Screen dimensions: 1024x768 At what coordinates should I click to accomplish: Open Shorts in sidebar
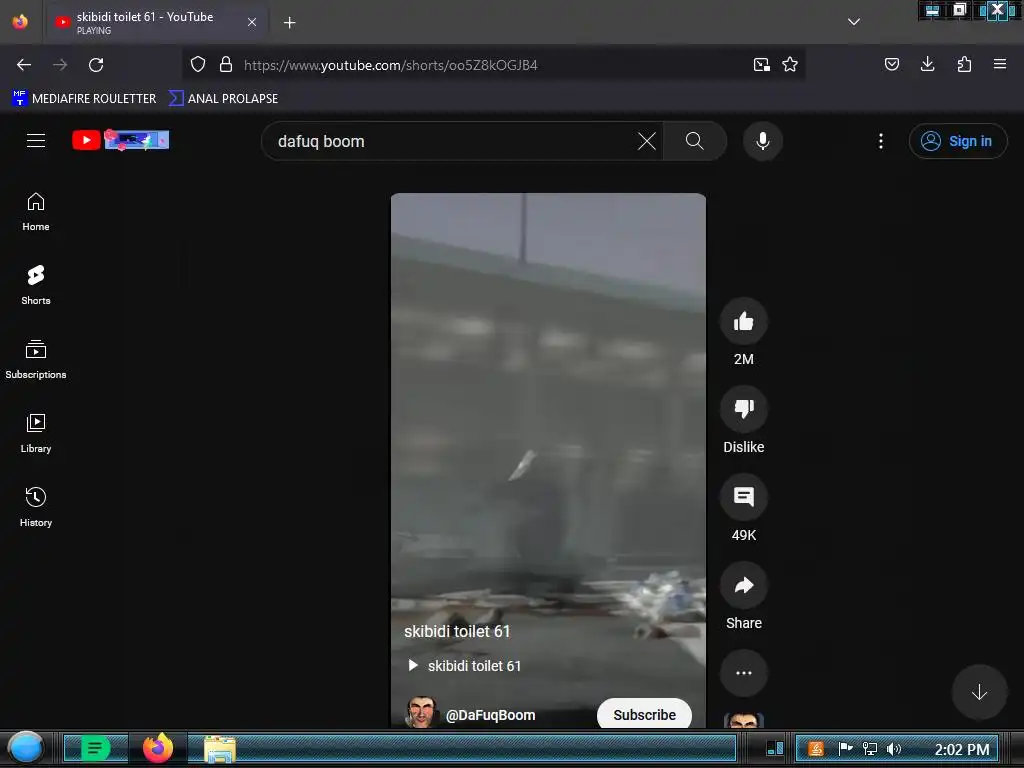[x=36, y=286]
